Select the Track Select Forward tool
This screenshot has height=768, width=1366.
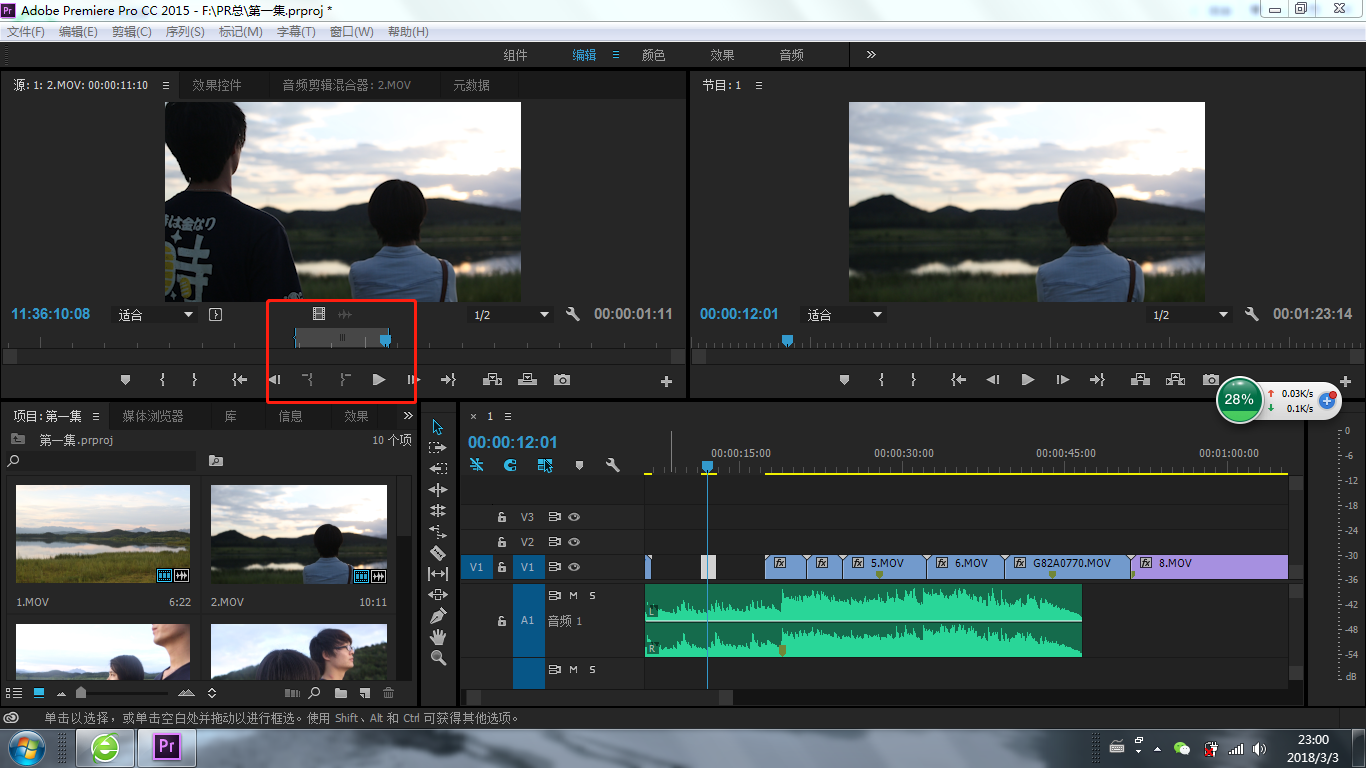(x=437, y=448)
